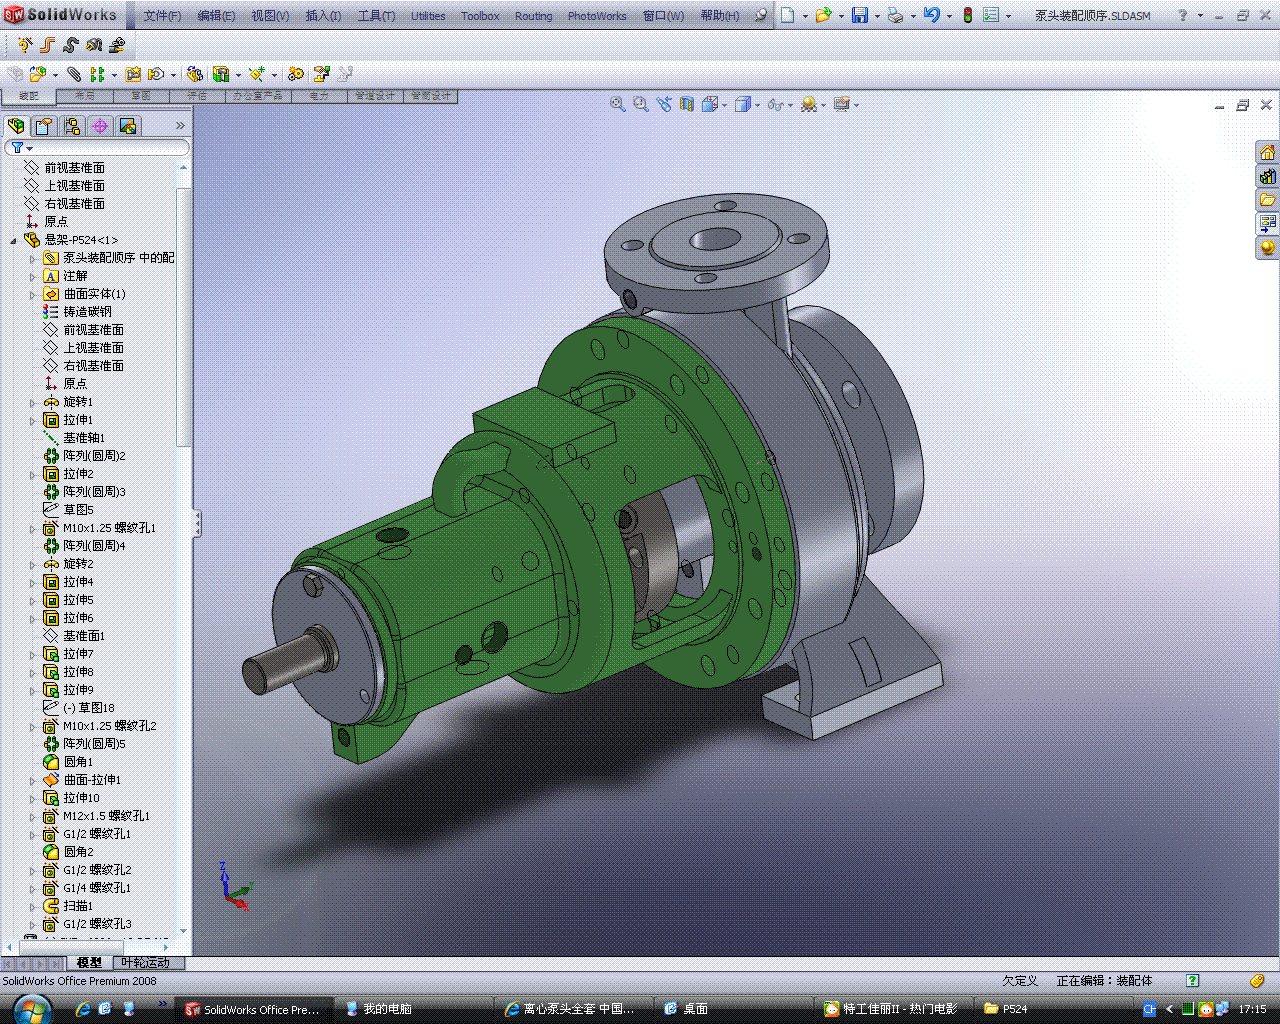Click the Zoom to Area icon
Viewport: 1280px width, 1024px height.
coord(641,104)
